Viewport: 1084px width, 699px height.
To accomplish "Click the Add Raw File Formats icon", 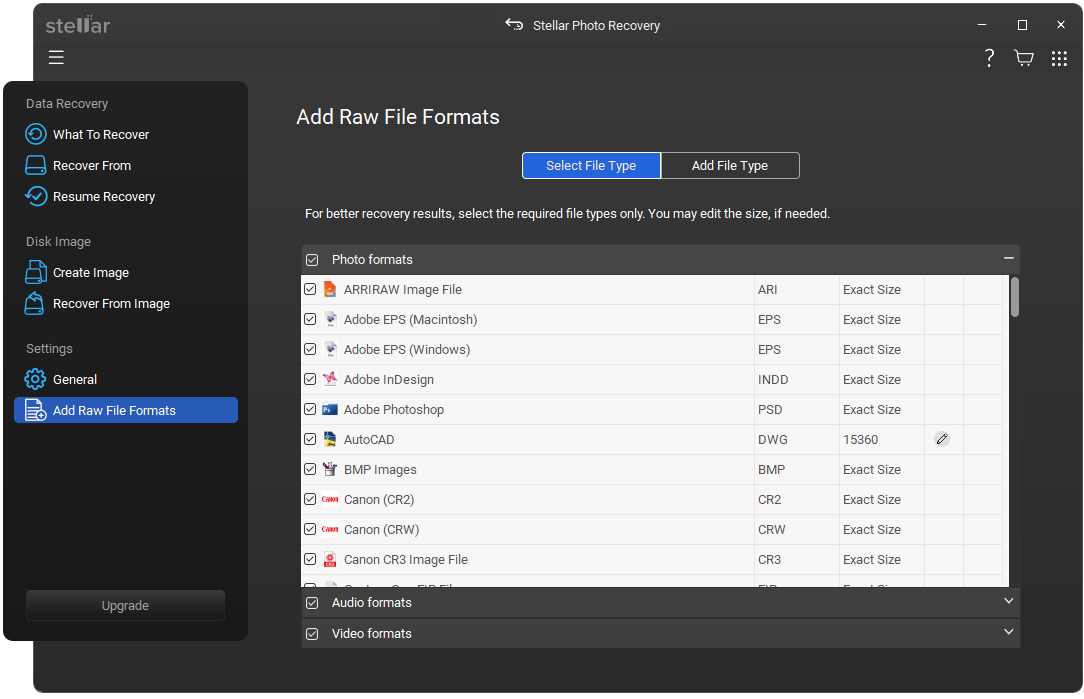I will coord(35,410).
